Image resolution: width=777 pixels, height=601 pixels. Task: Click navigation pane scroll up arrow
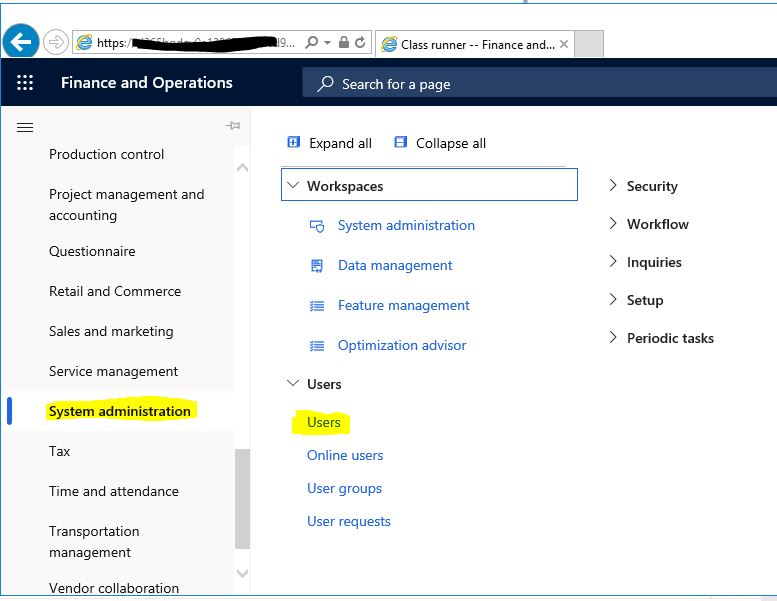[242, 168]
